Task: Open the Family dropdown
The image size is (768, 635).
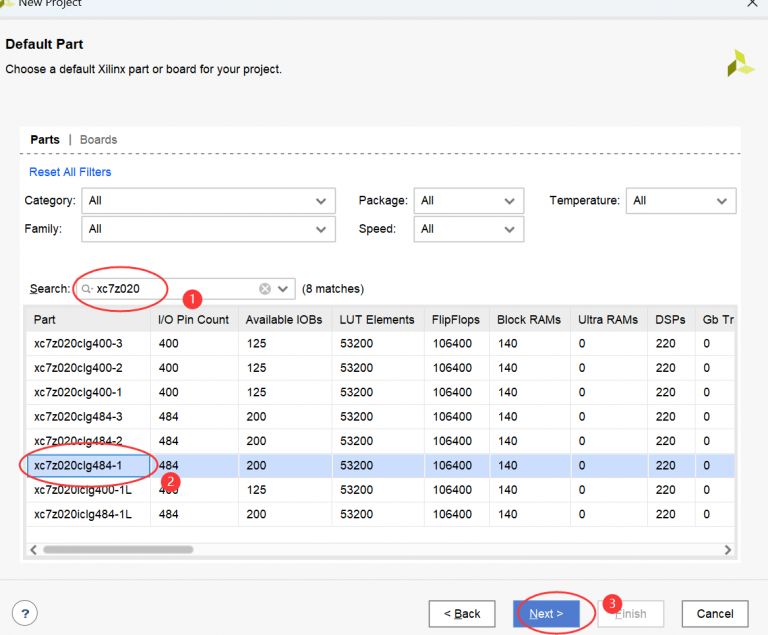Action: point(208,229)
